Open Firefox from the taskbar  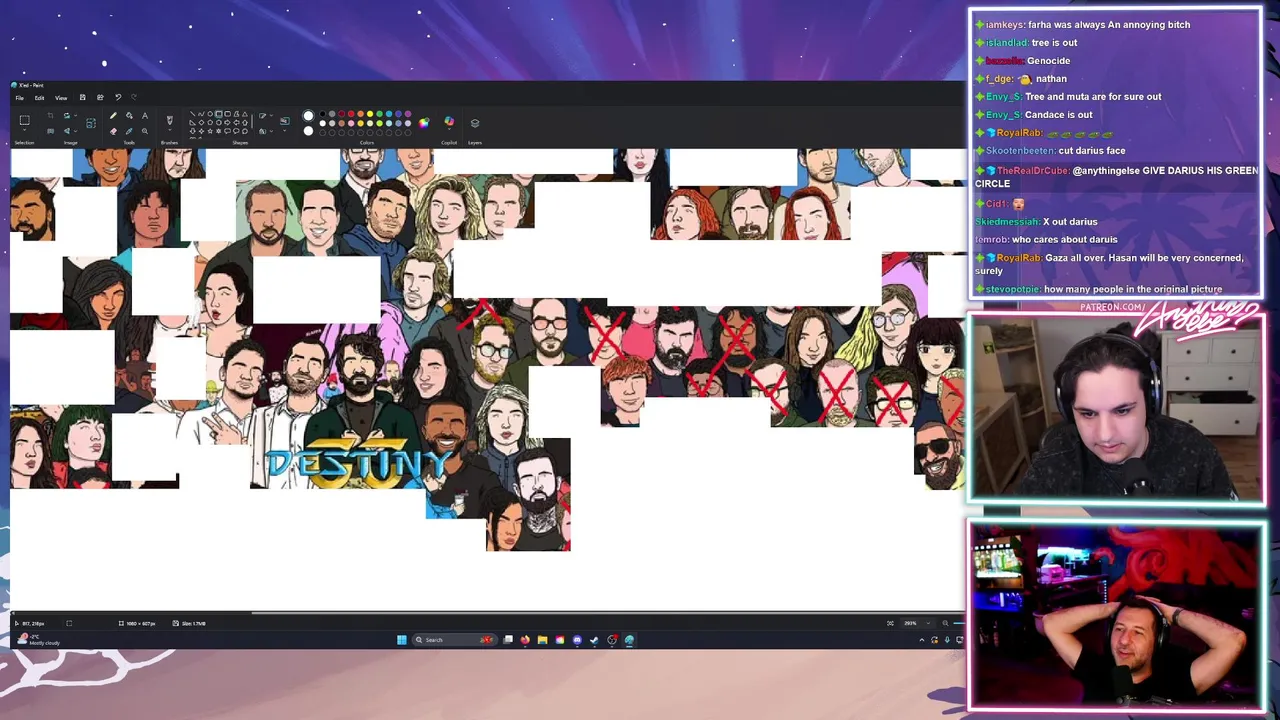pyautogui.click(x=525, y=640)
